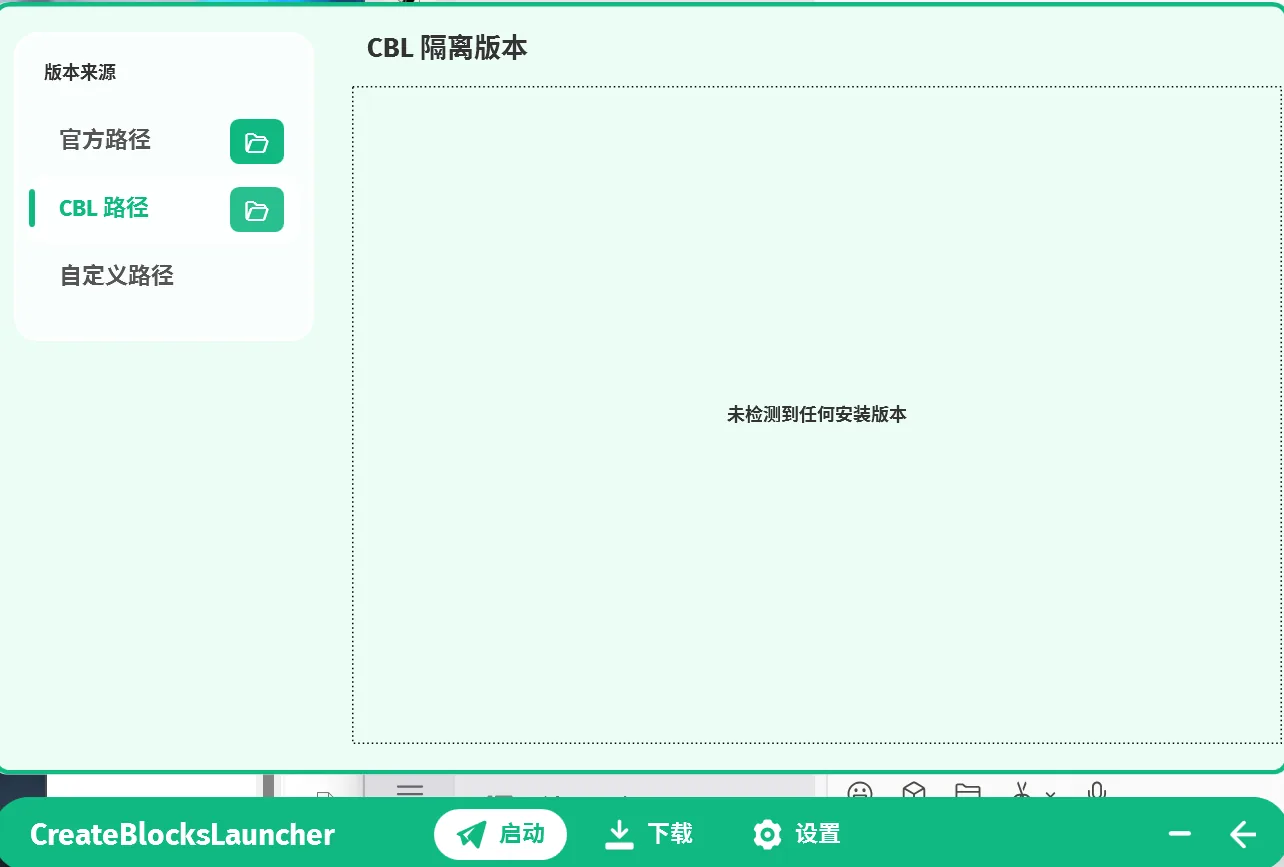Open the 设置 tab with gear icon
Screen dimensions: 1284x867
click(x=797, y=834)
